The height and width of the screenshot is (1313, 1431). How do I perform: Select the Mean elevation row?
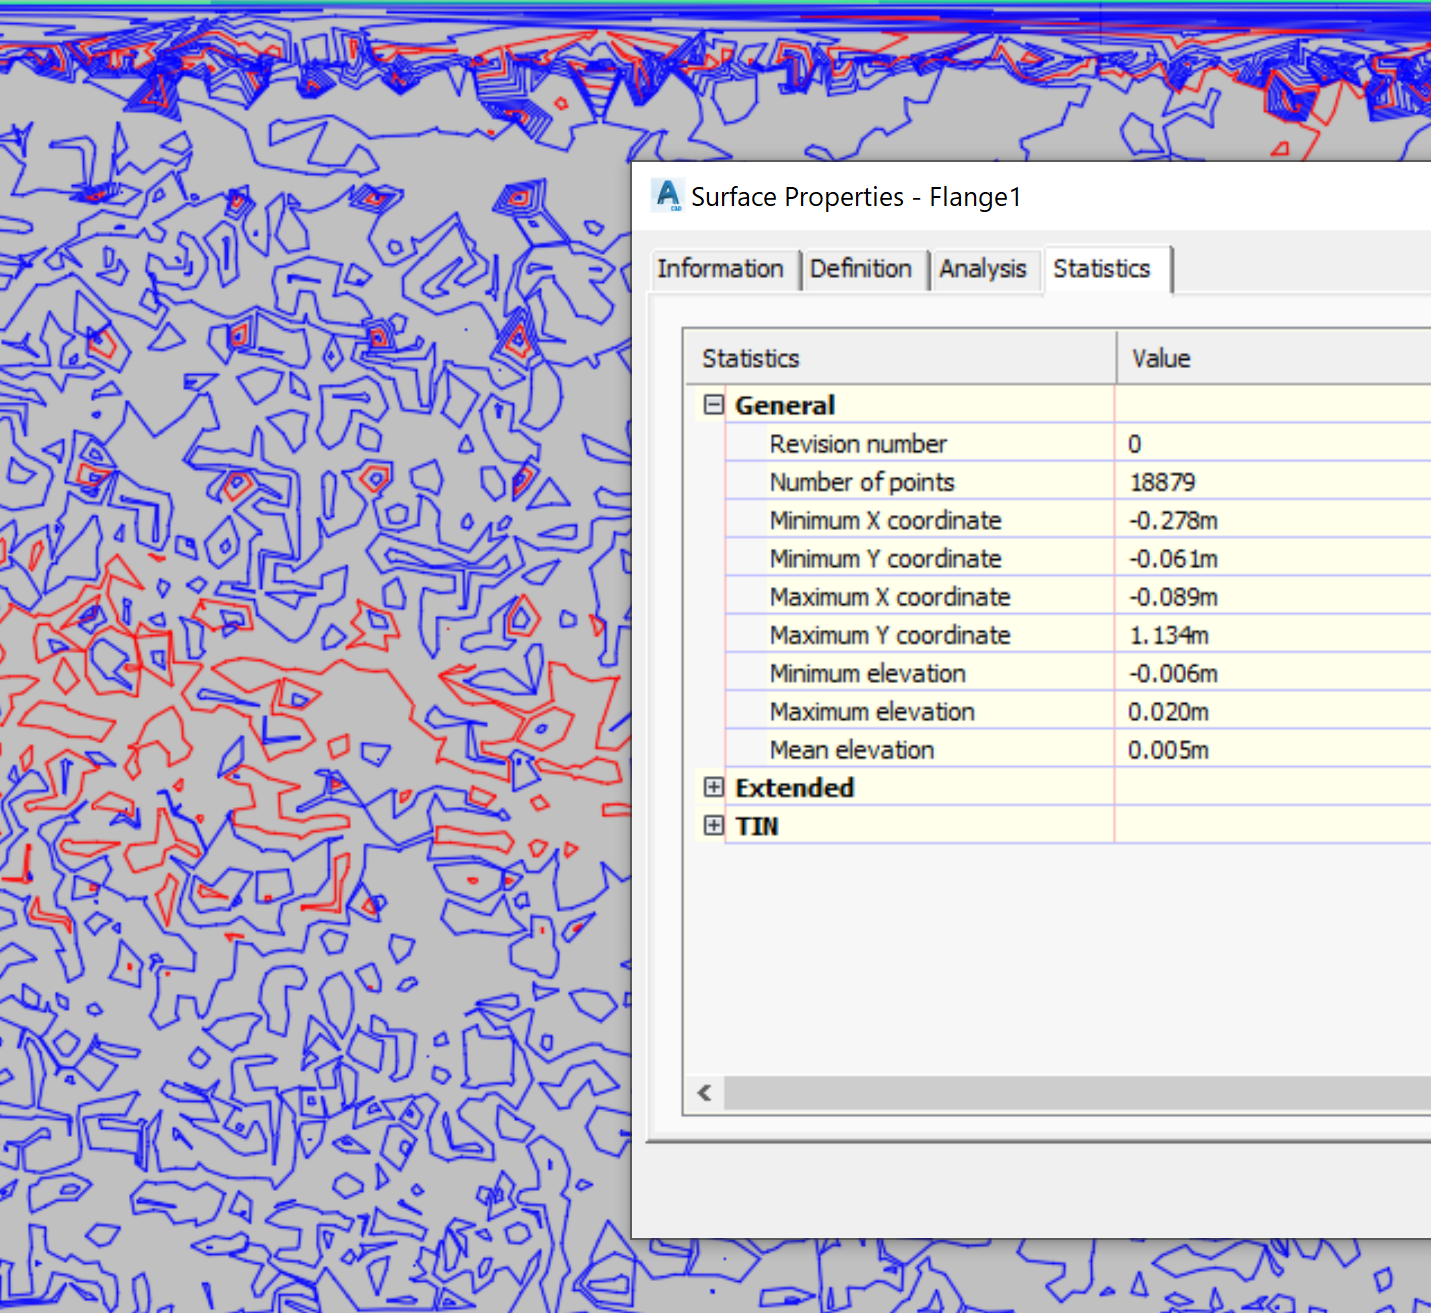[1078, 749]
